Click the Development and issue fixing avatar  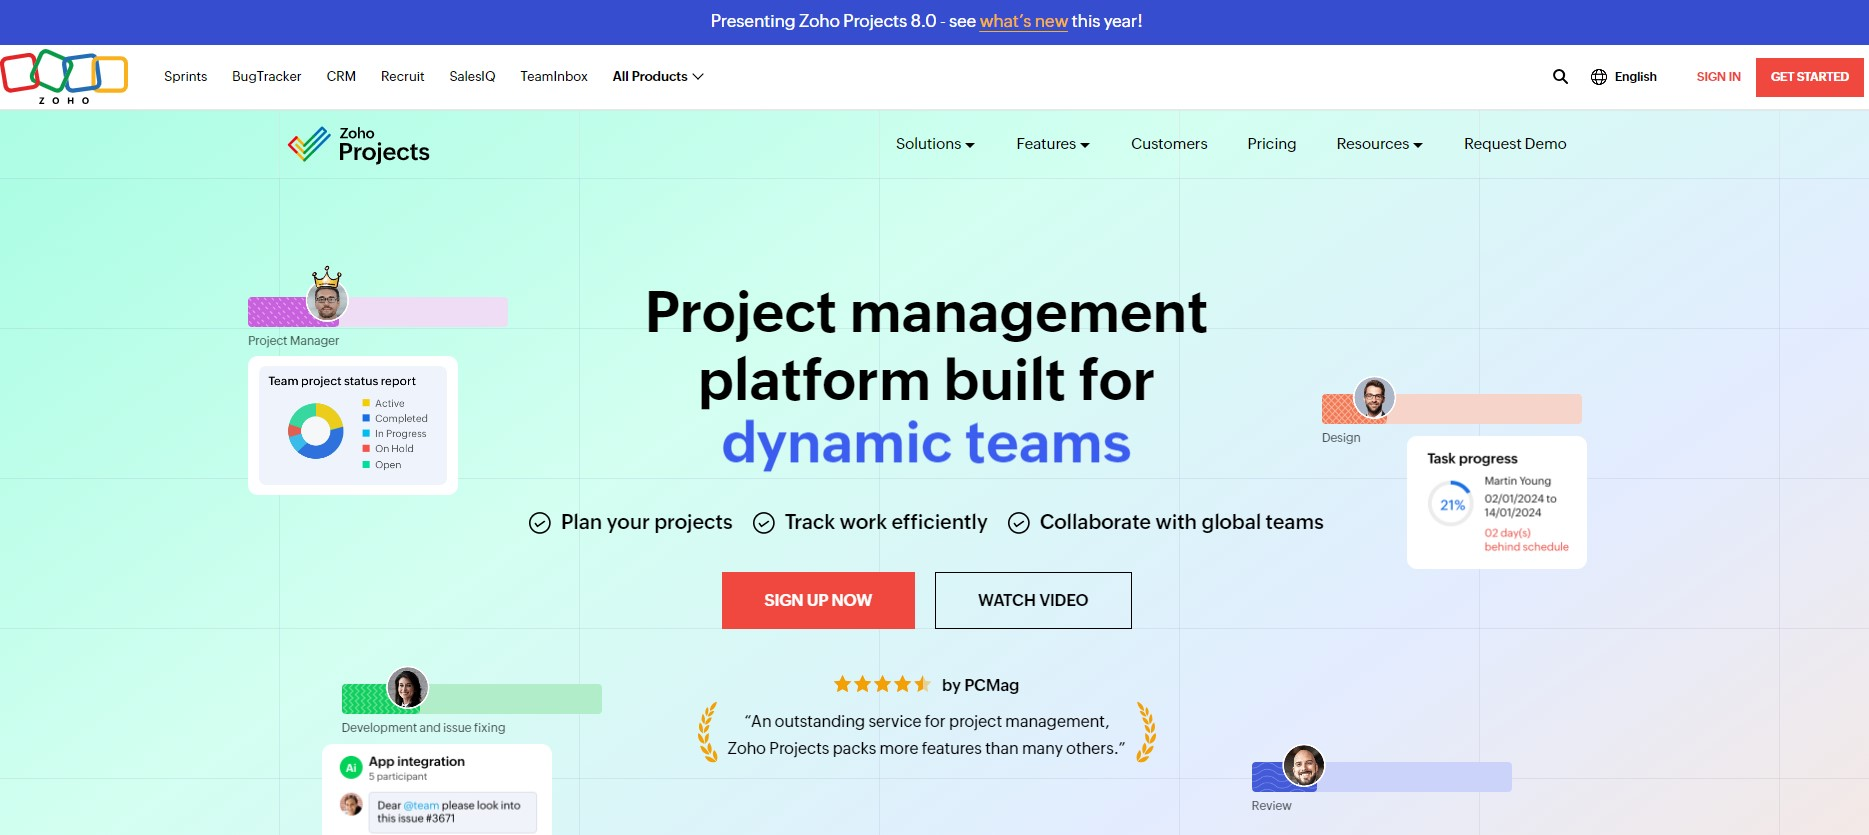click(x=407, y=688)
